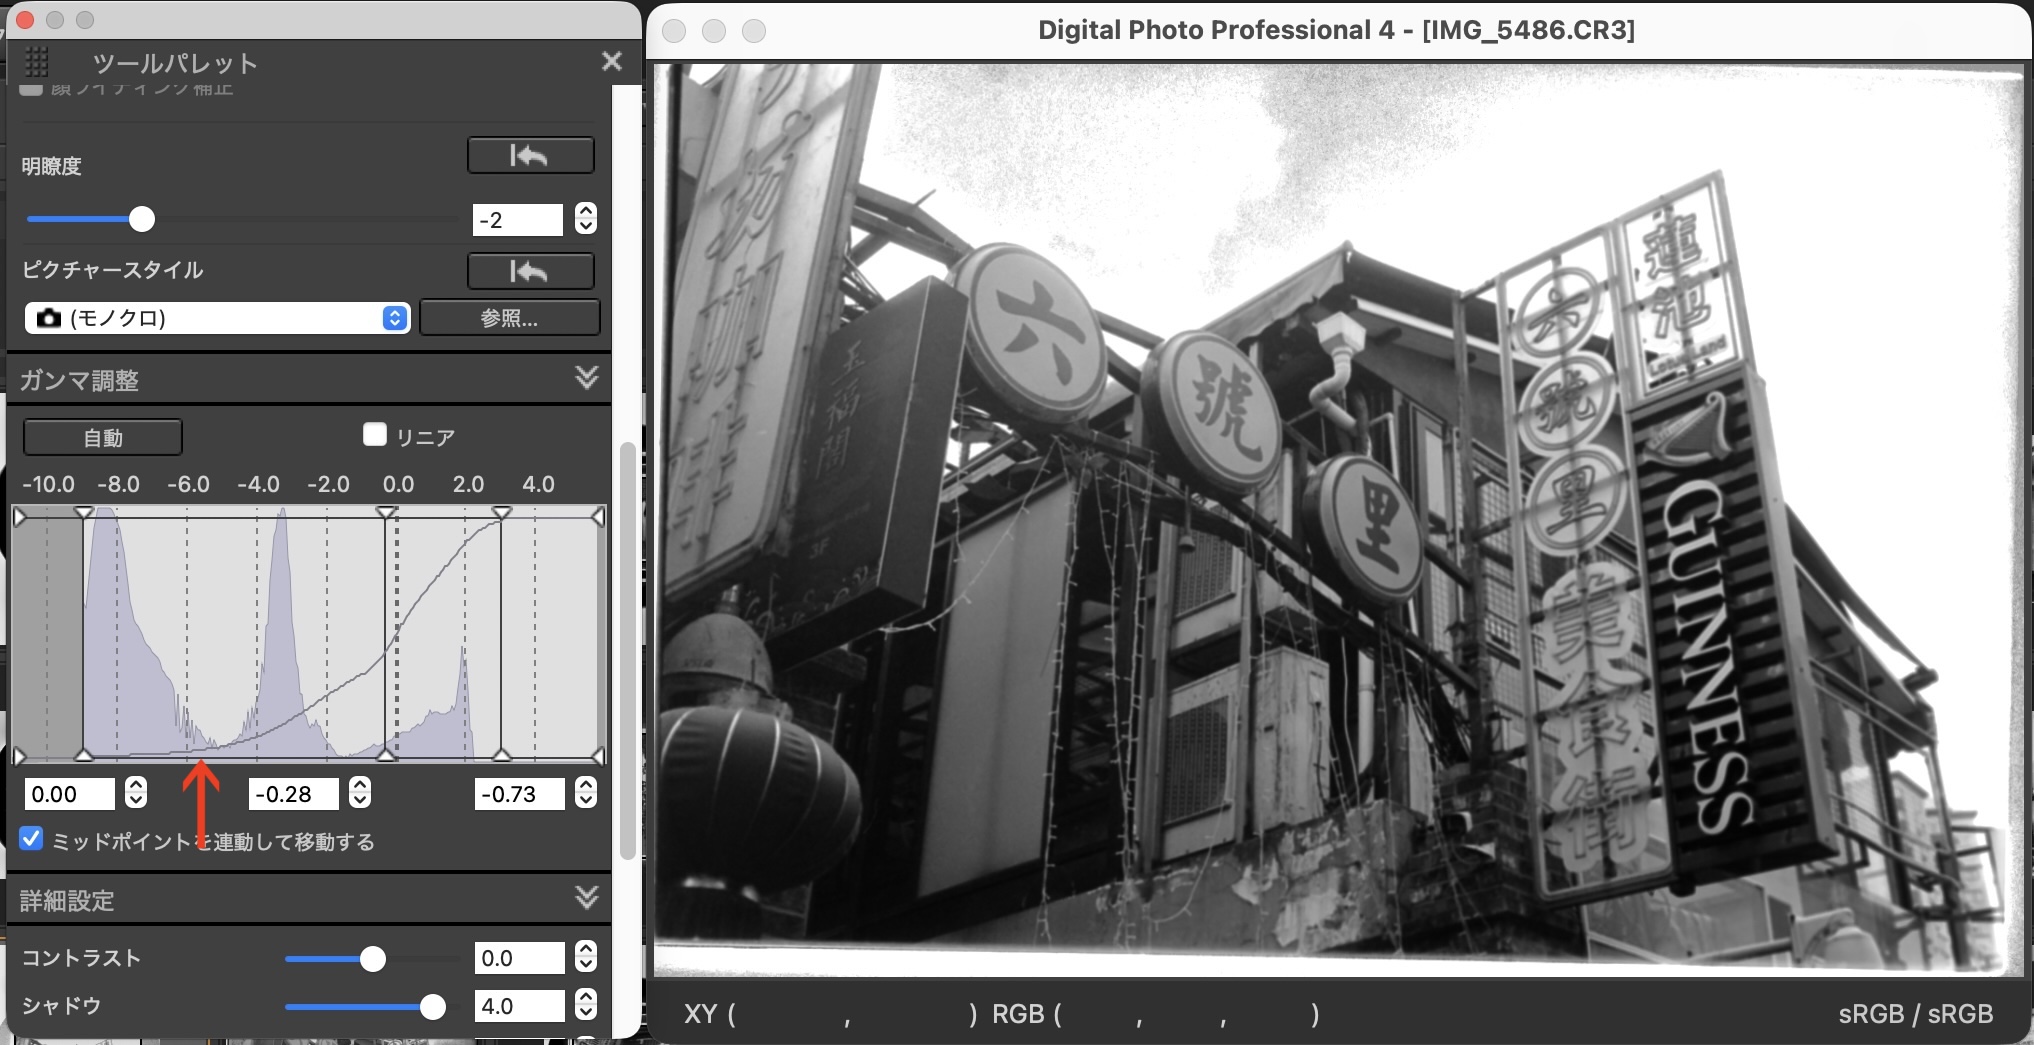Click the コントラスト slider handle
The image size is (2034, 1045).
point(373,959)
